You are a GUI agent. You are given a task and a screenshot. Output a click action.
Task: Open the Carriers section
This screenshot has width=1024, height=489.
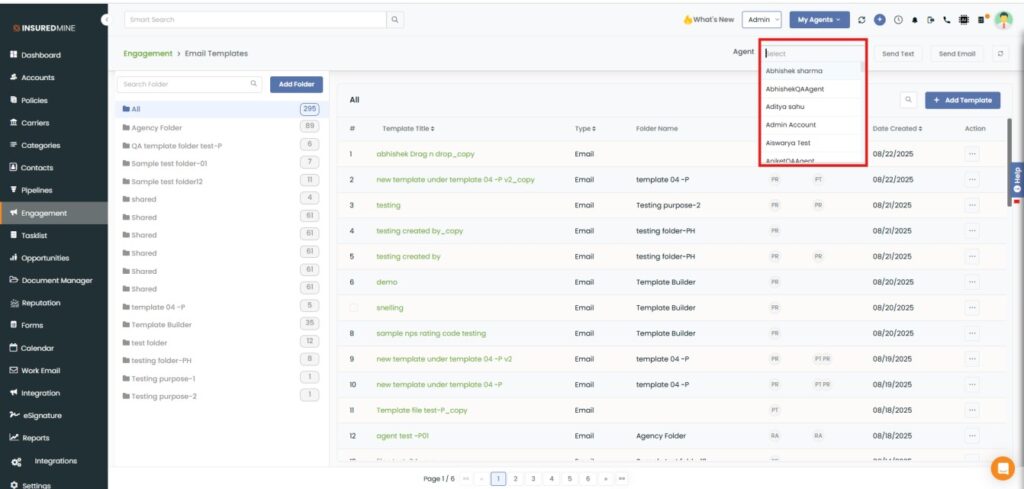[30, 123]
